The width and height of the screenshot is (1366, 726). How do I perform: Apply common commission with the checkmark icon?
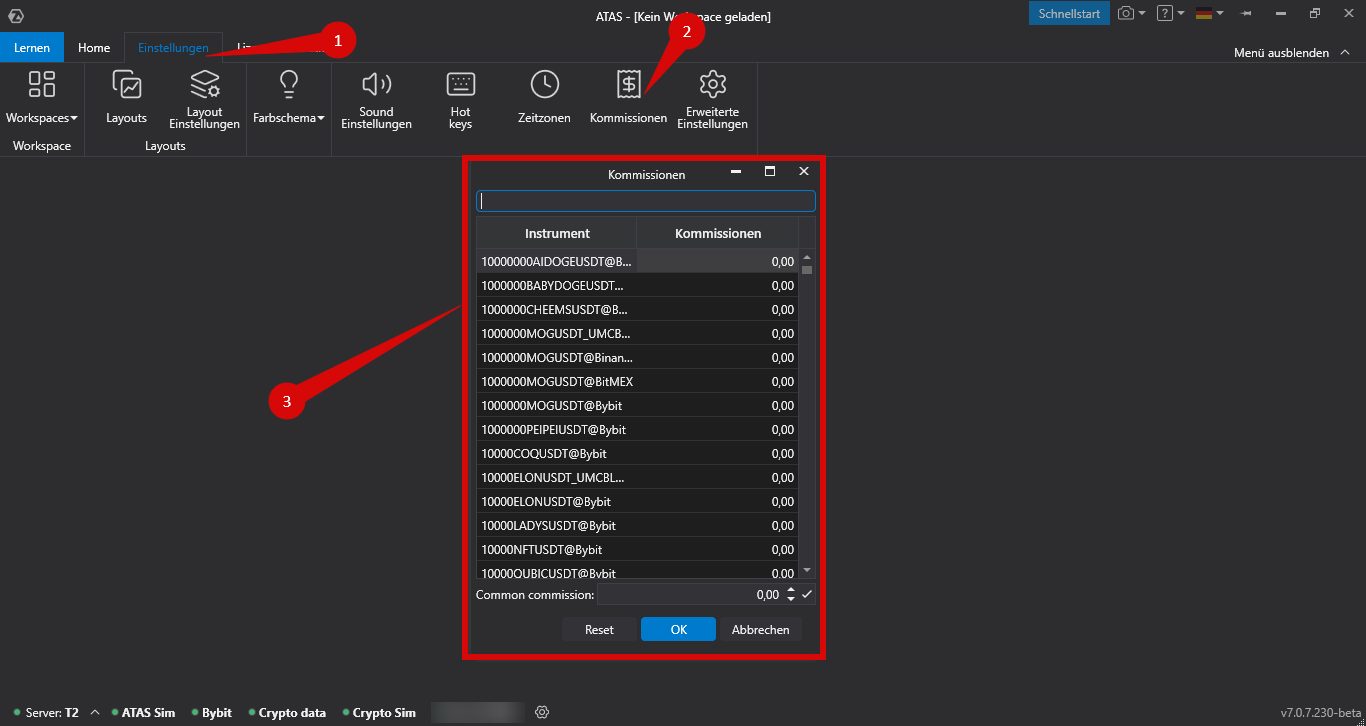click(x=808, y=594)
